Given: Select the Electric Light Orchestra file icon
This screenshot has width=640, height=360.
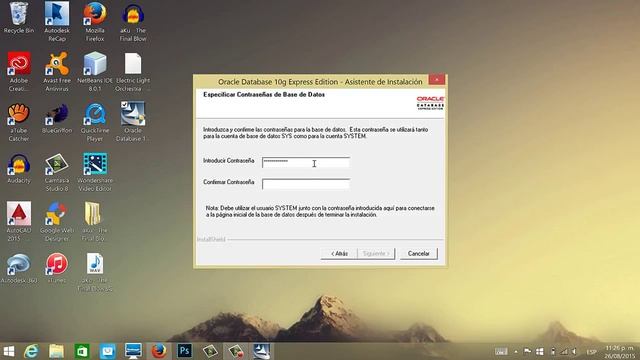Looking at the screenshot, I should [133, 71].
